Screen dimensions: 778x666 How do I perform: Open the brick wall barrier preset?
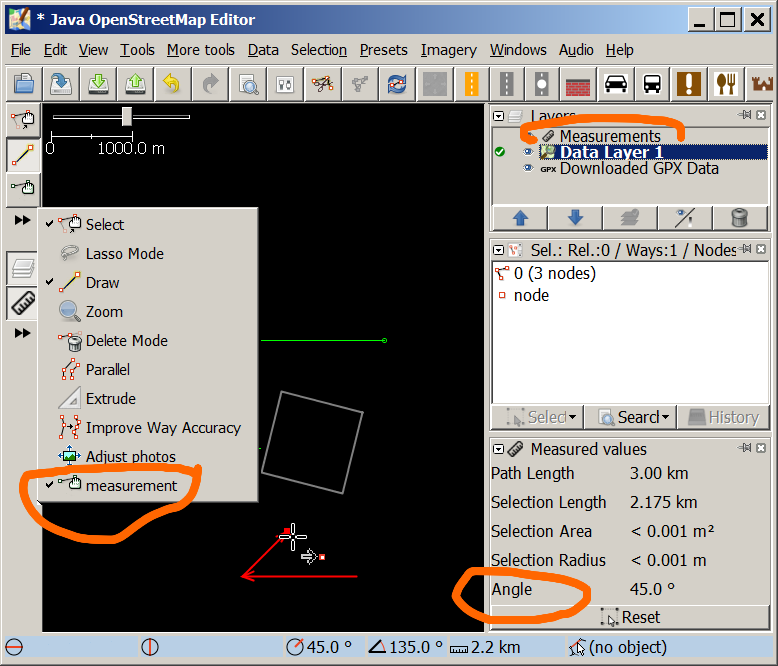click(x=578, y=84)
